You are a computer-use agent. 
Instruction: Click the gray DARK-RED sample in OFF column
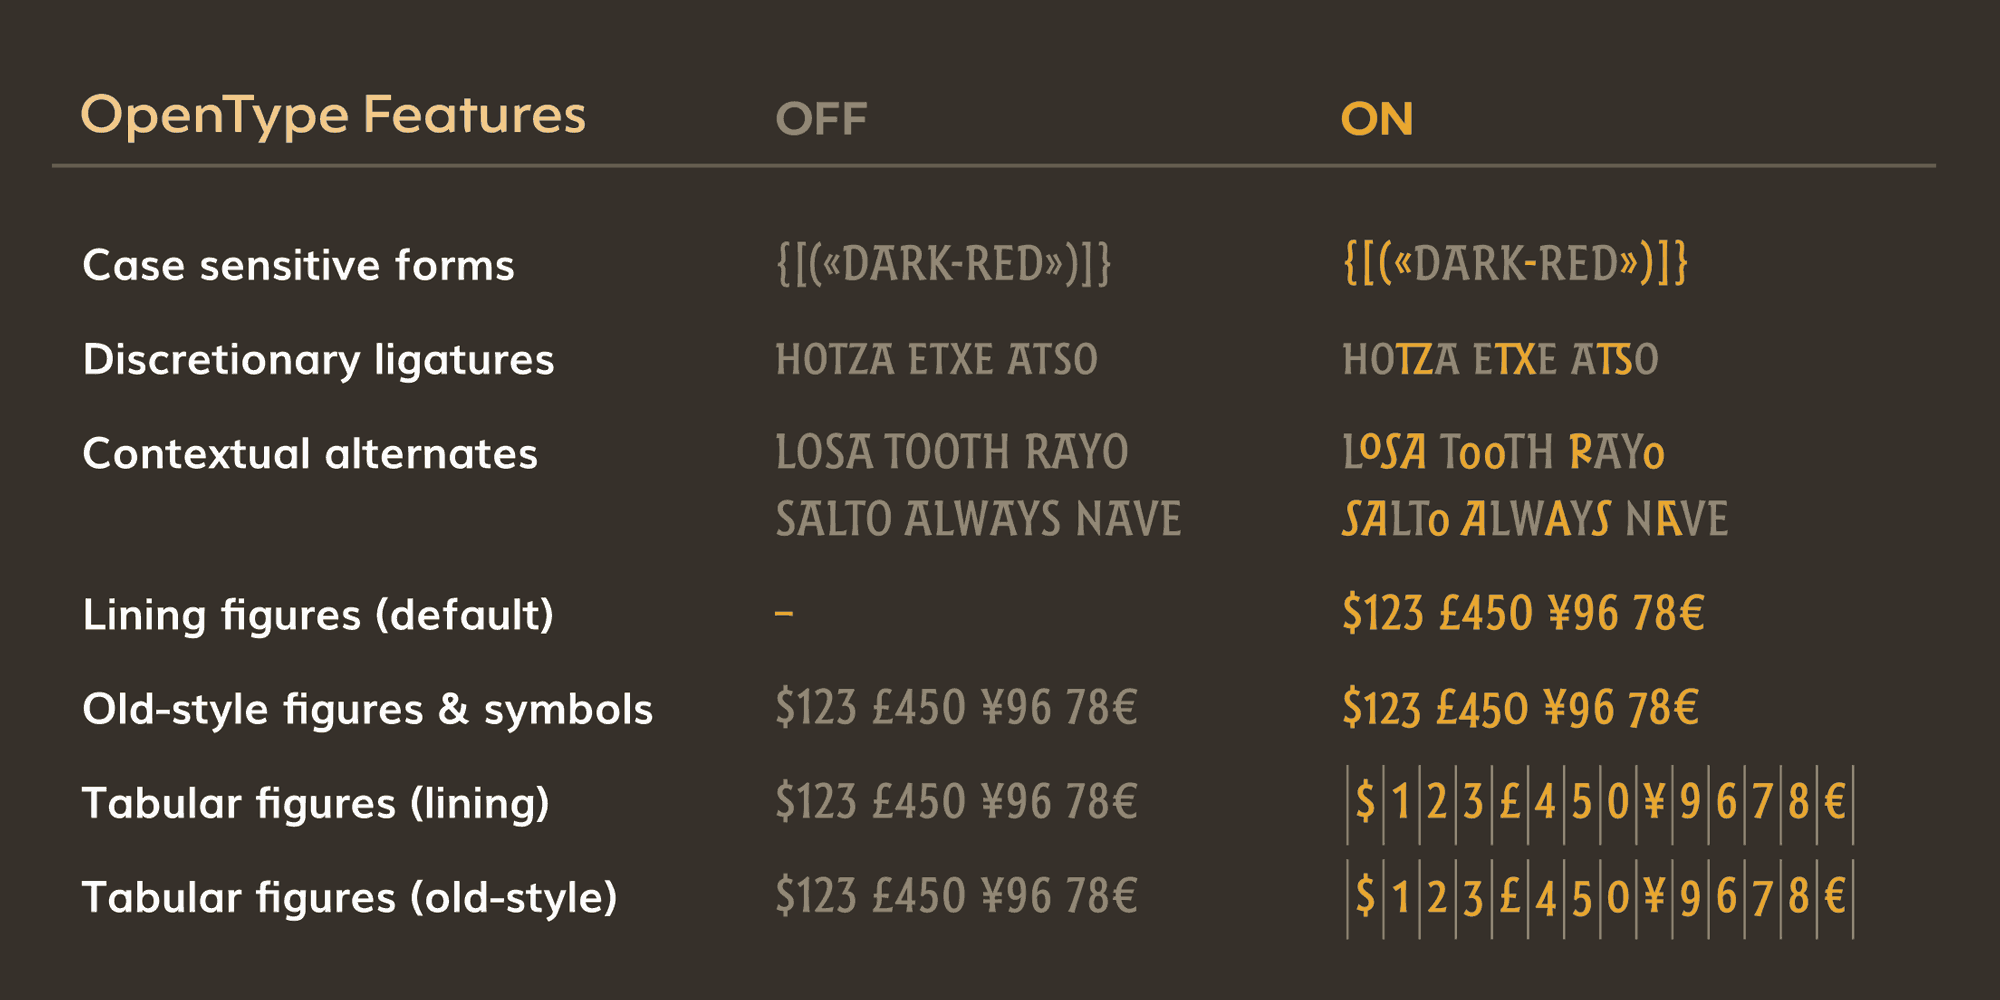943,264
